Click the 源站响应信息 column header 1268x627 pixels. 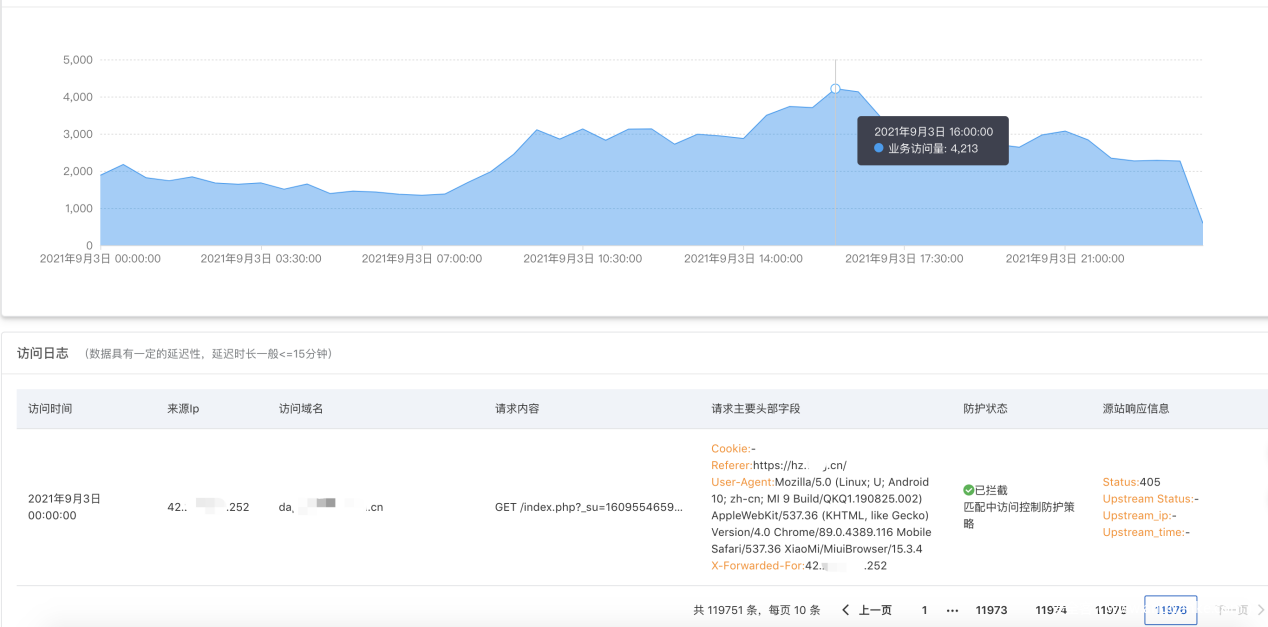(x=1136, y=409)
